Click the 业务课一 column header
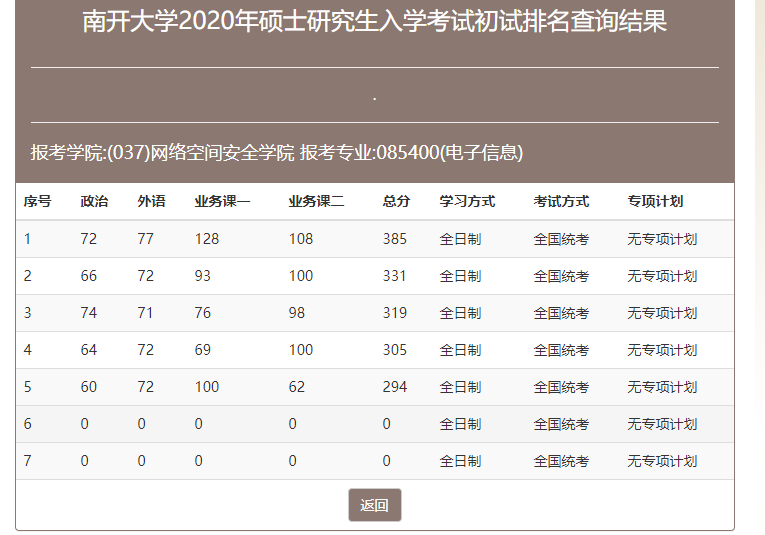The width and height of the screenshot is (765, 535). click(x=222, y=201)
